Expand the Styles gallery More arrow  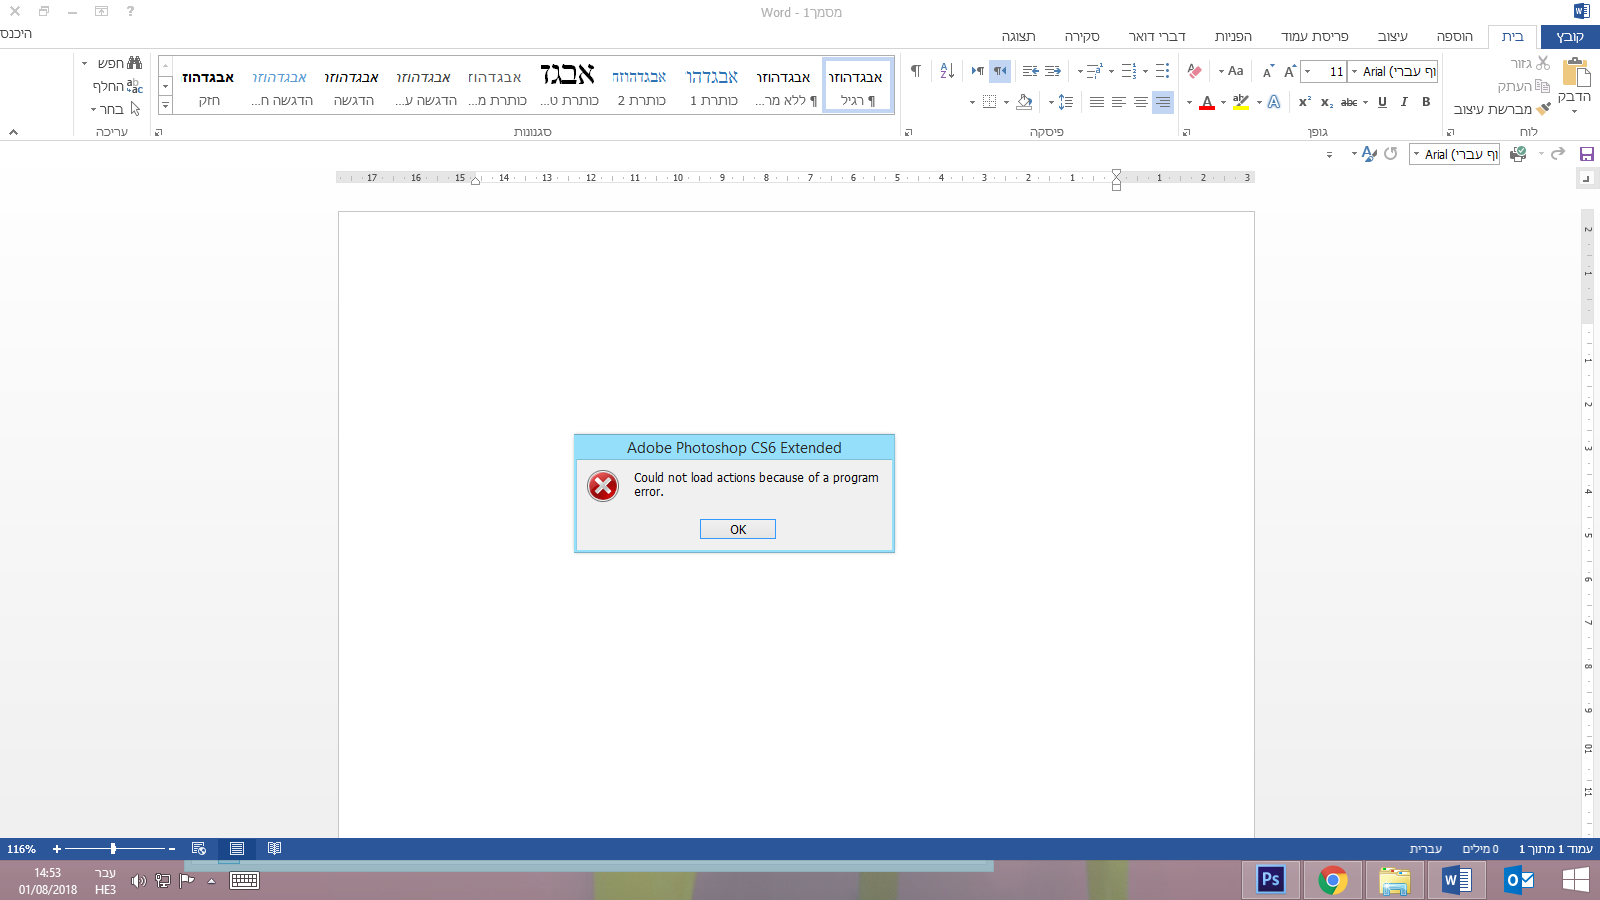[x=166, y=105]
